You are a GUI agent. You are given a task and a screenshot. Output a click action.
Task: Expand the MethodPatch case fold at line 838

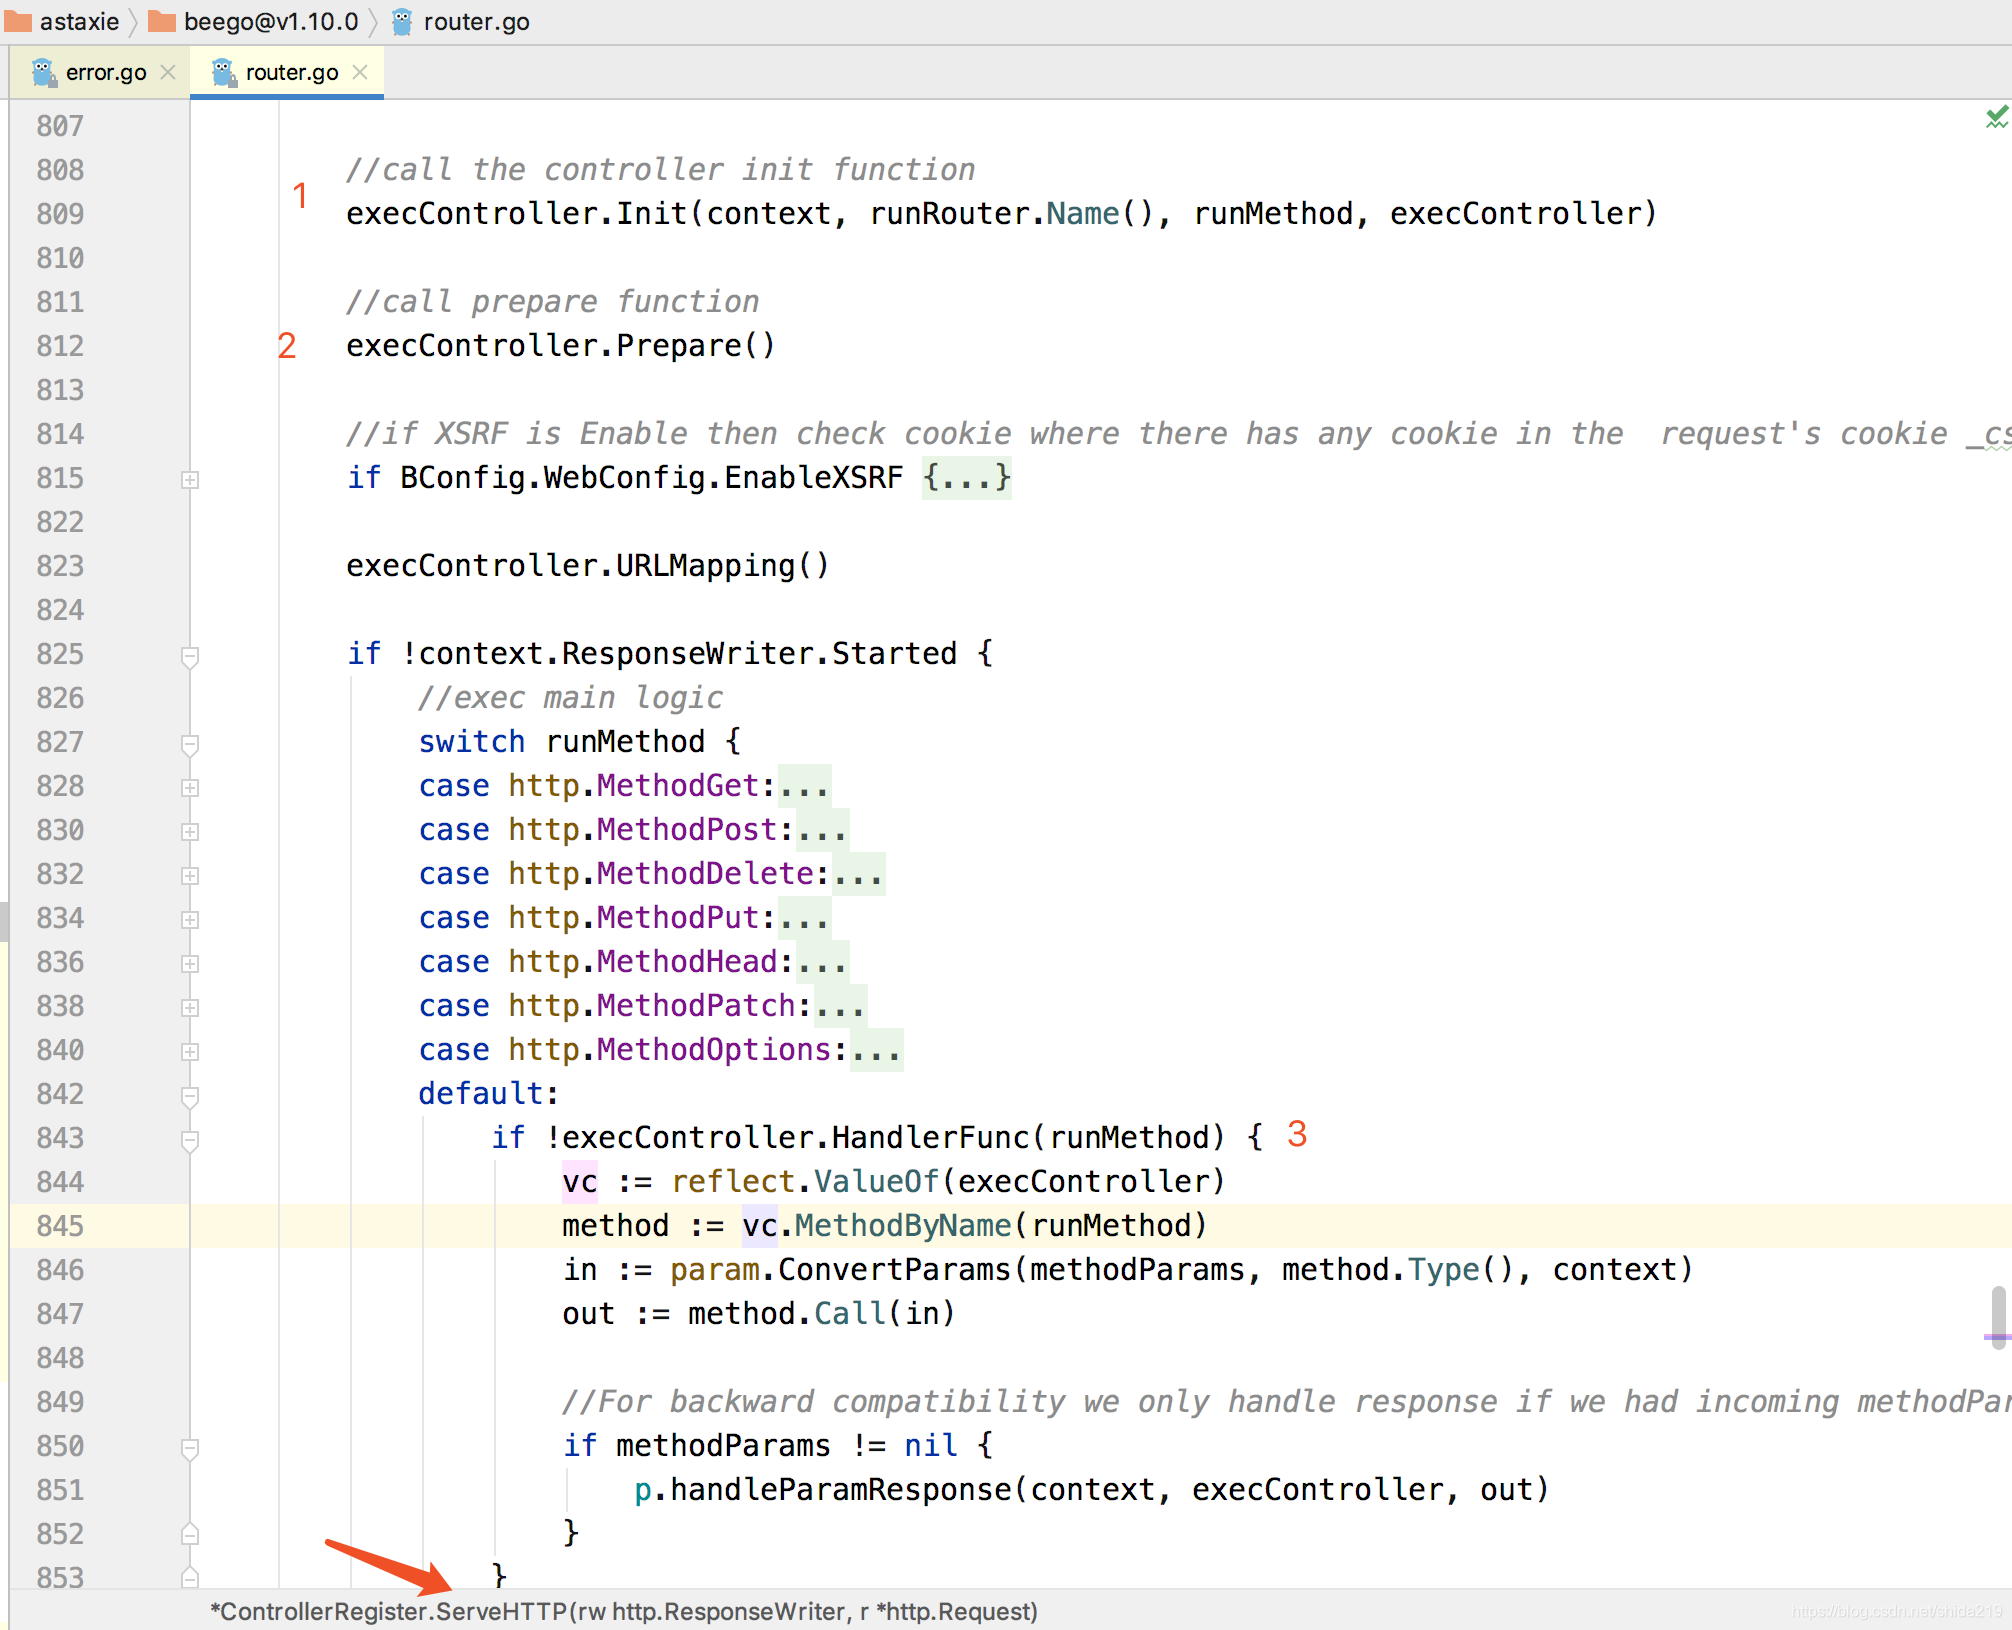(189, 1007)
